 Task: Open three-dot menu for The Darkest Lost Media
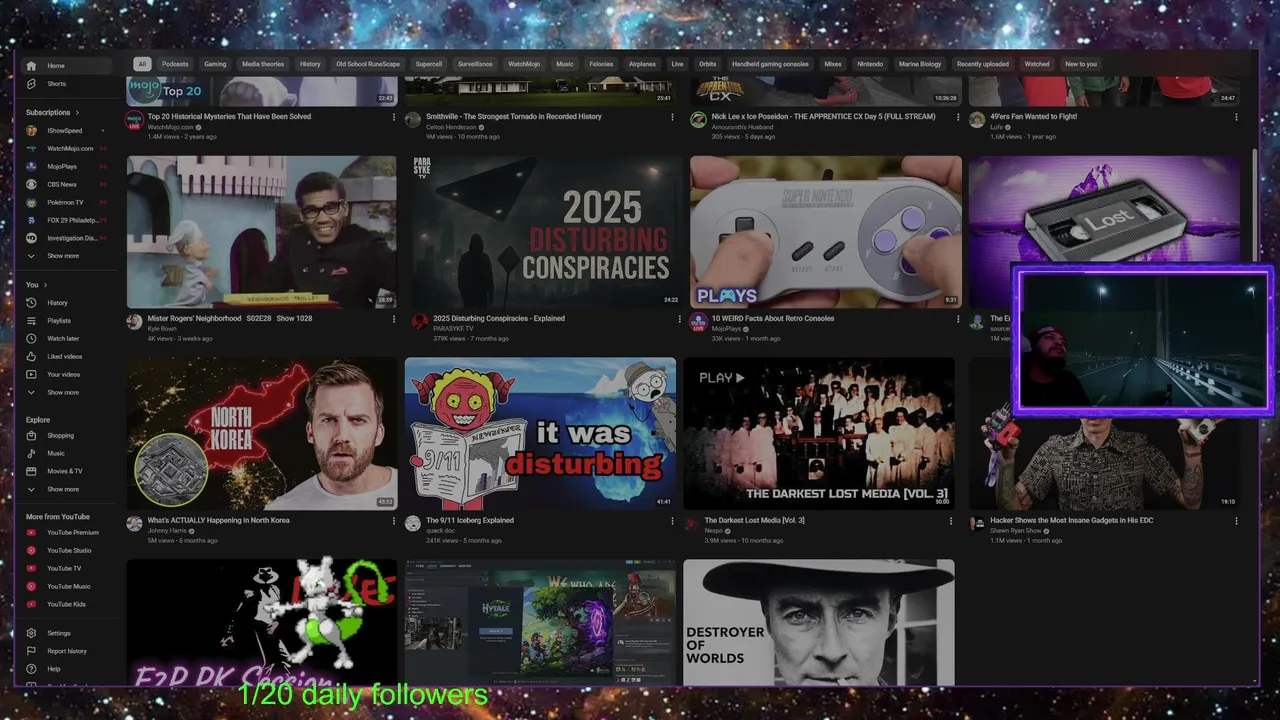(950, 521)
